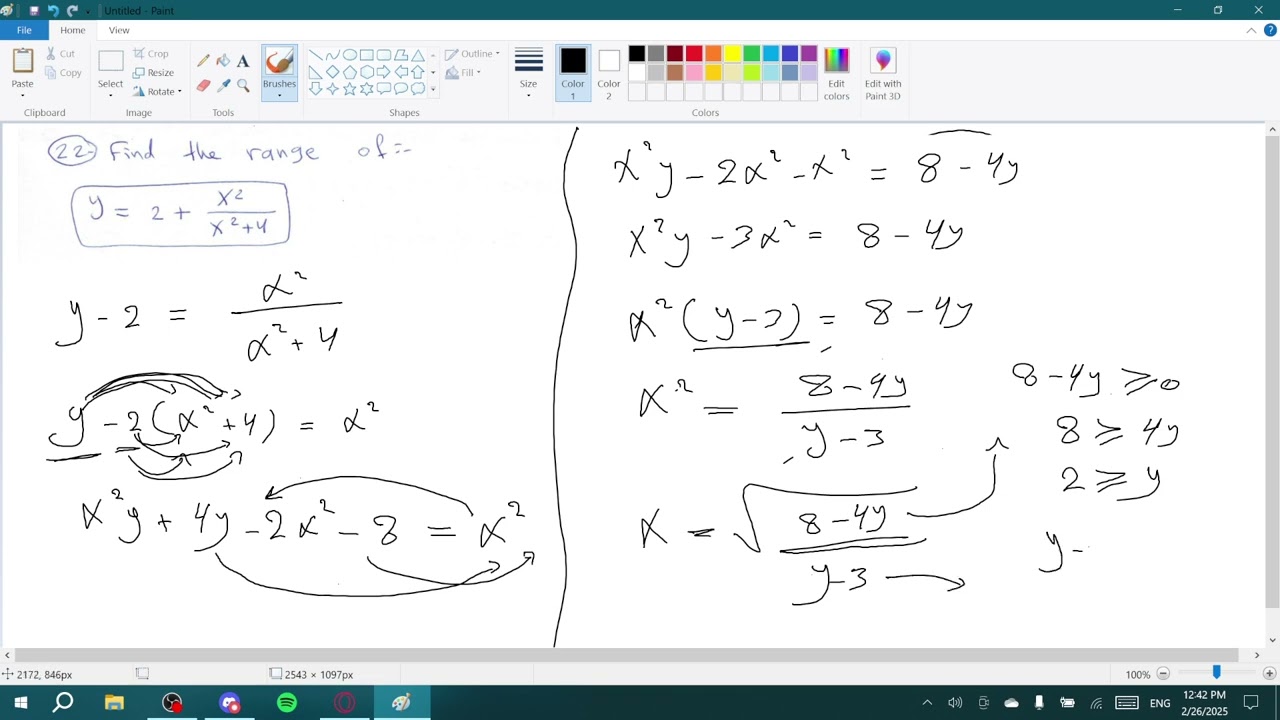Click the Brushes tool icon
Viewport: 1280px width, 720px height.
pos(279,62)
